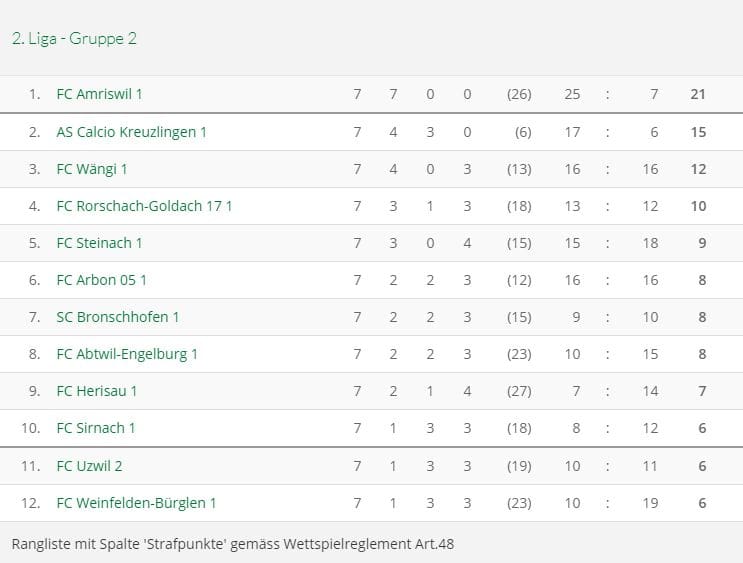Click FC Amriswil's penalty points (26)
Viewport: 743px width, 563px height.
pyautogui.click(x=519, y=94)
